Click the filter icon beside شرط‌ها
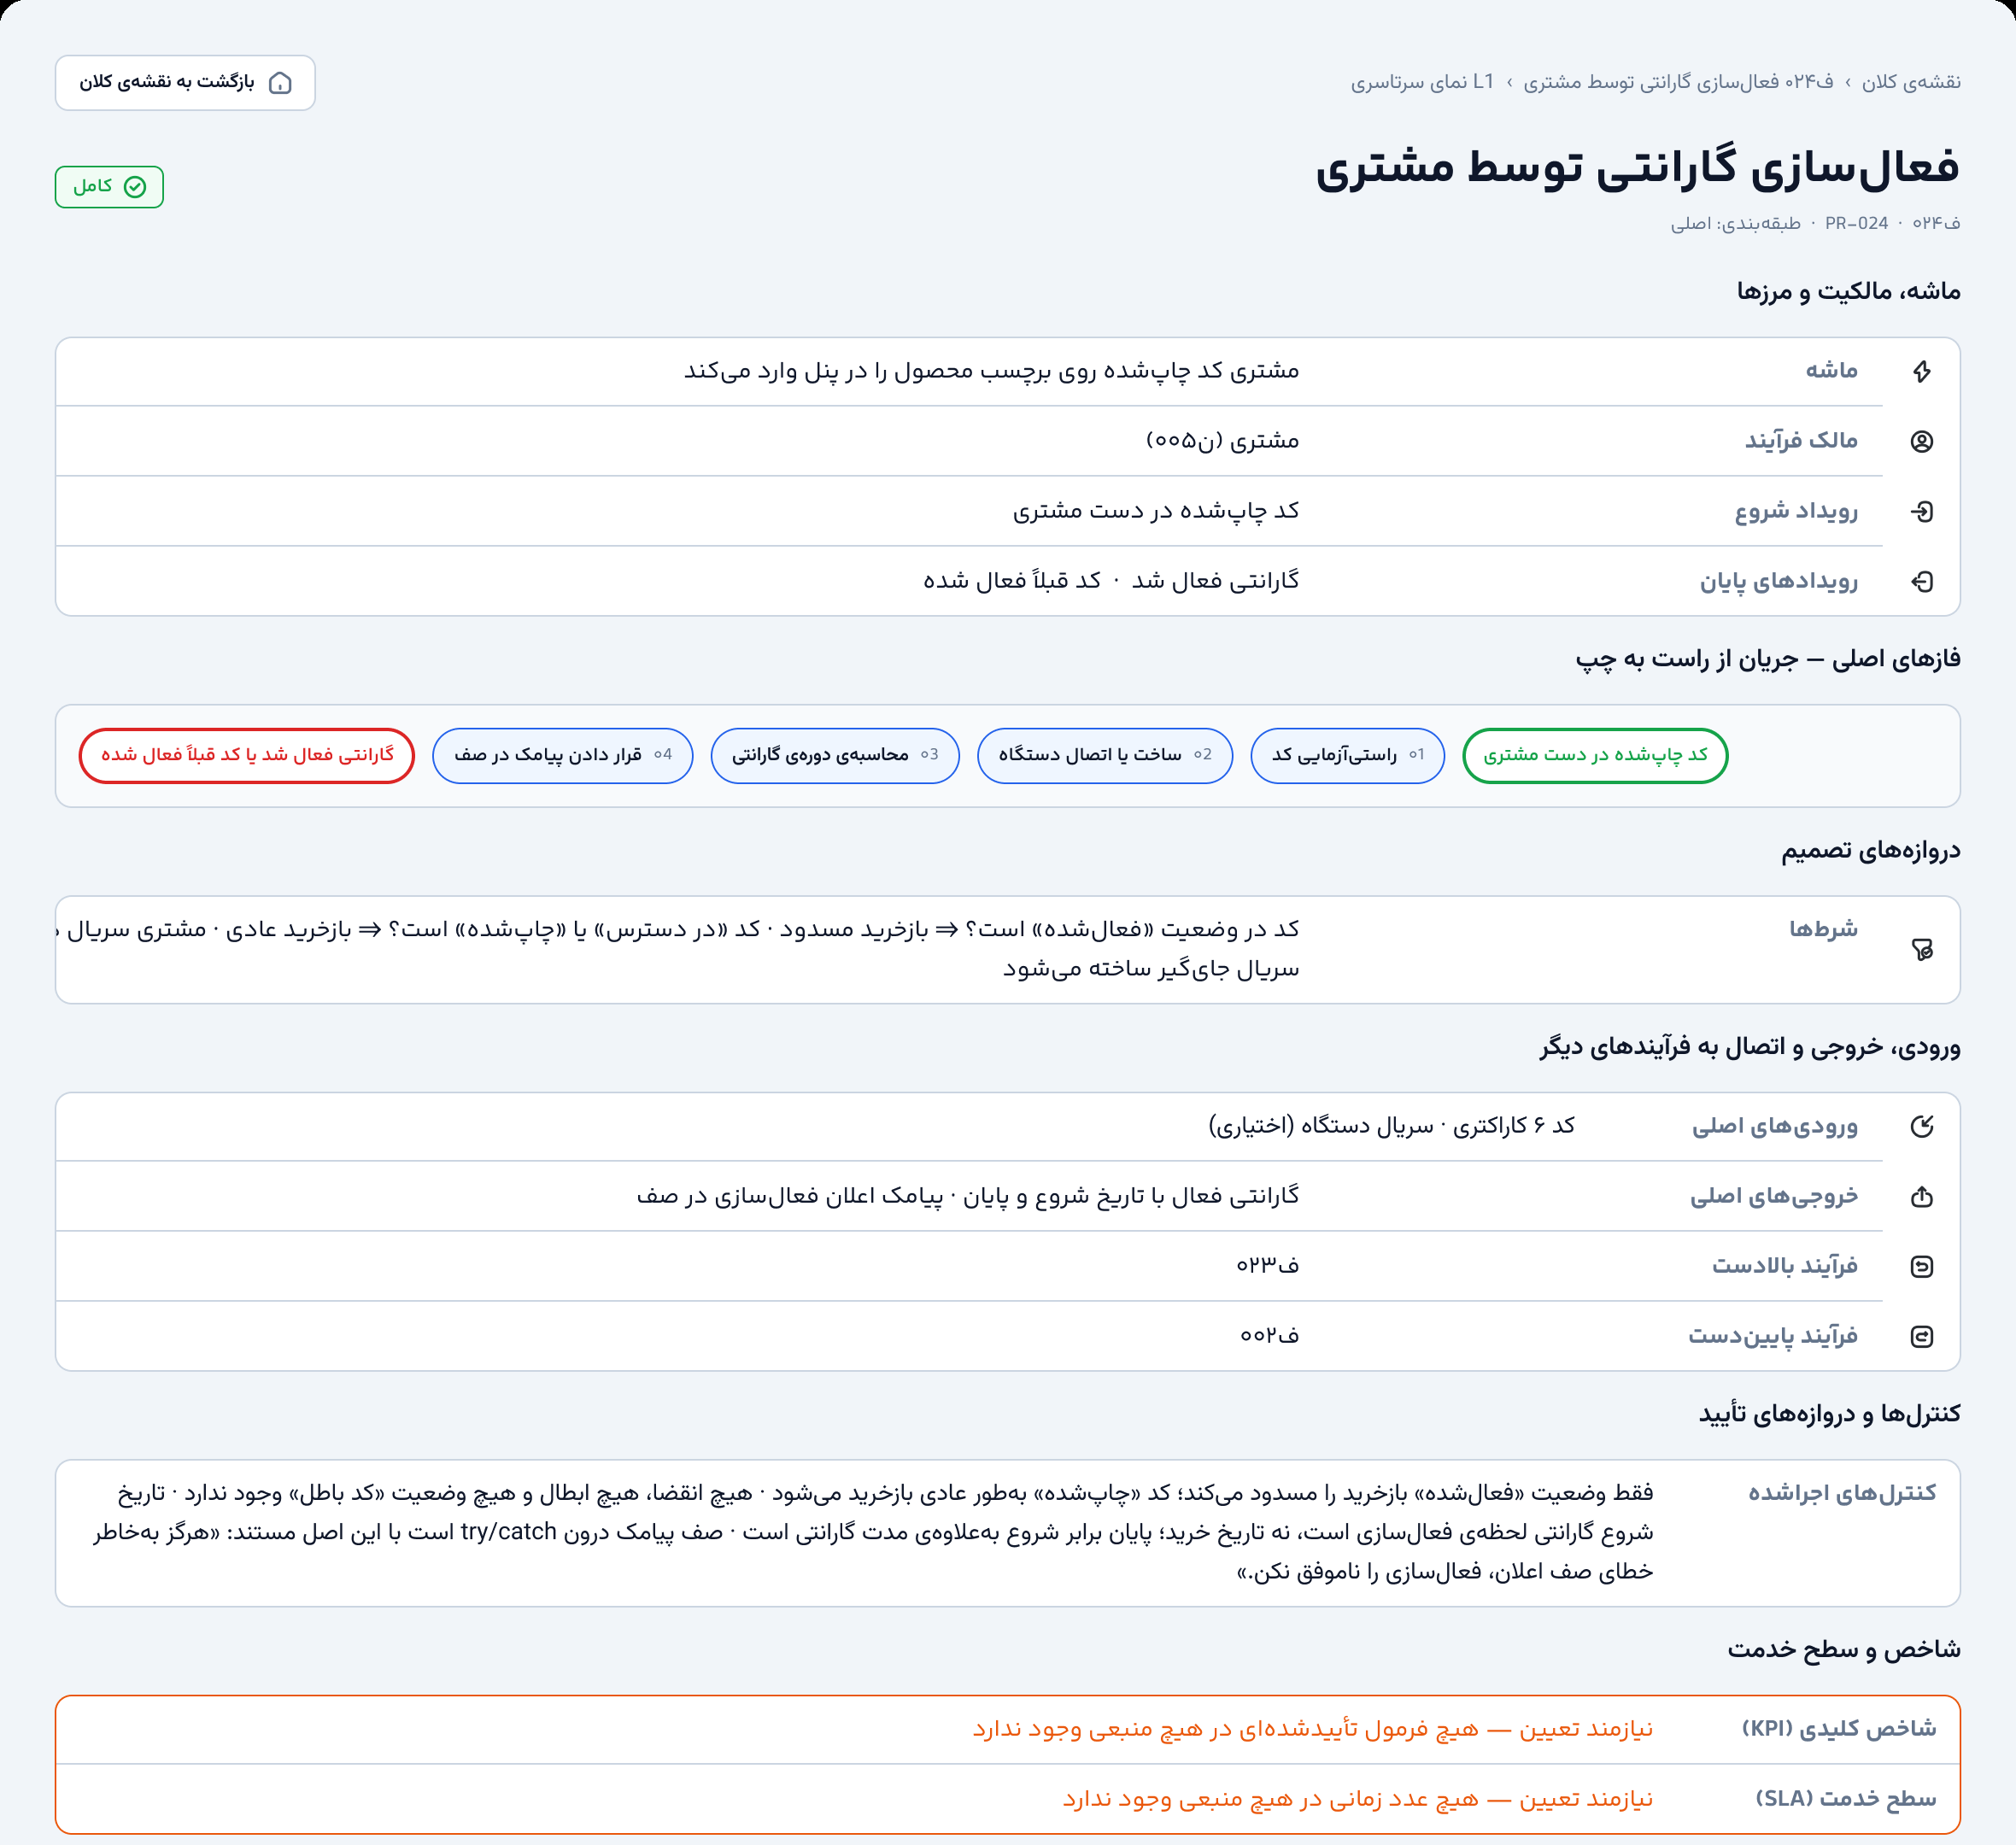 tap(1922, 949)
